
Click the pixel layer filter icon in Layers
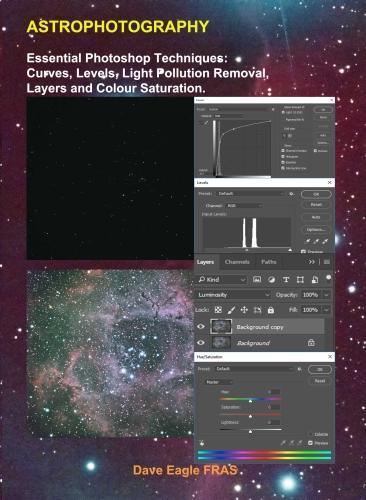pos(257,280)
